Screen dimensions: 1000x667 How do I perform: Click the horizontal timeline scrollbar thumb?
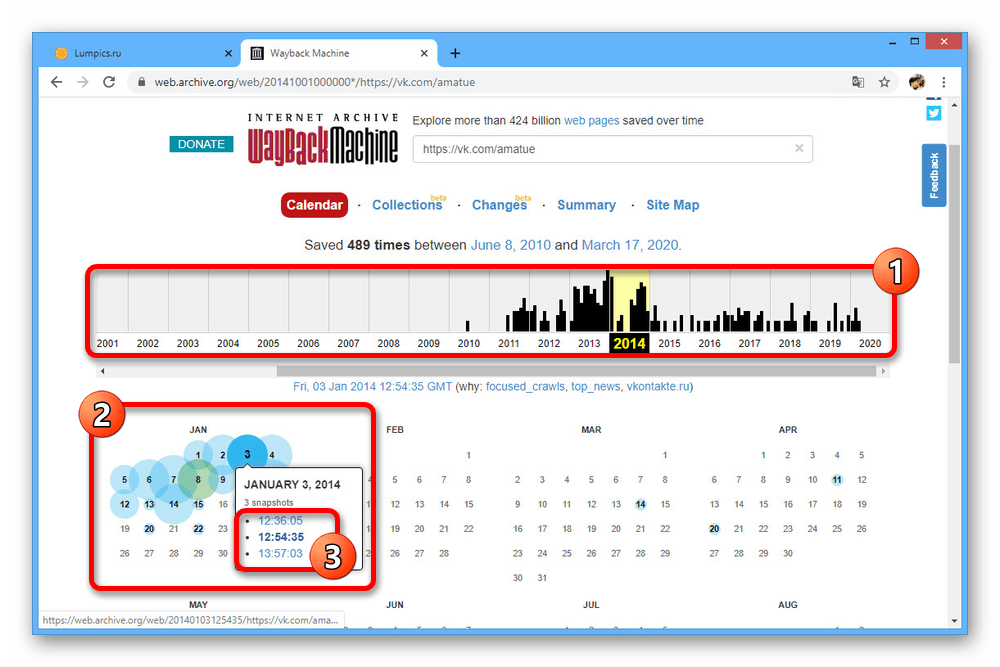coord(576,370)
